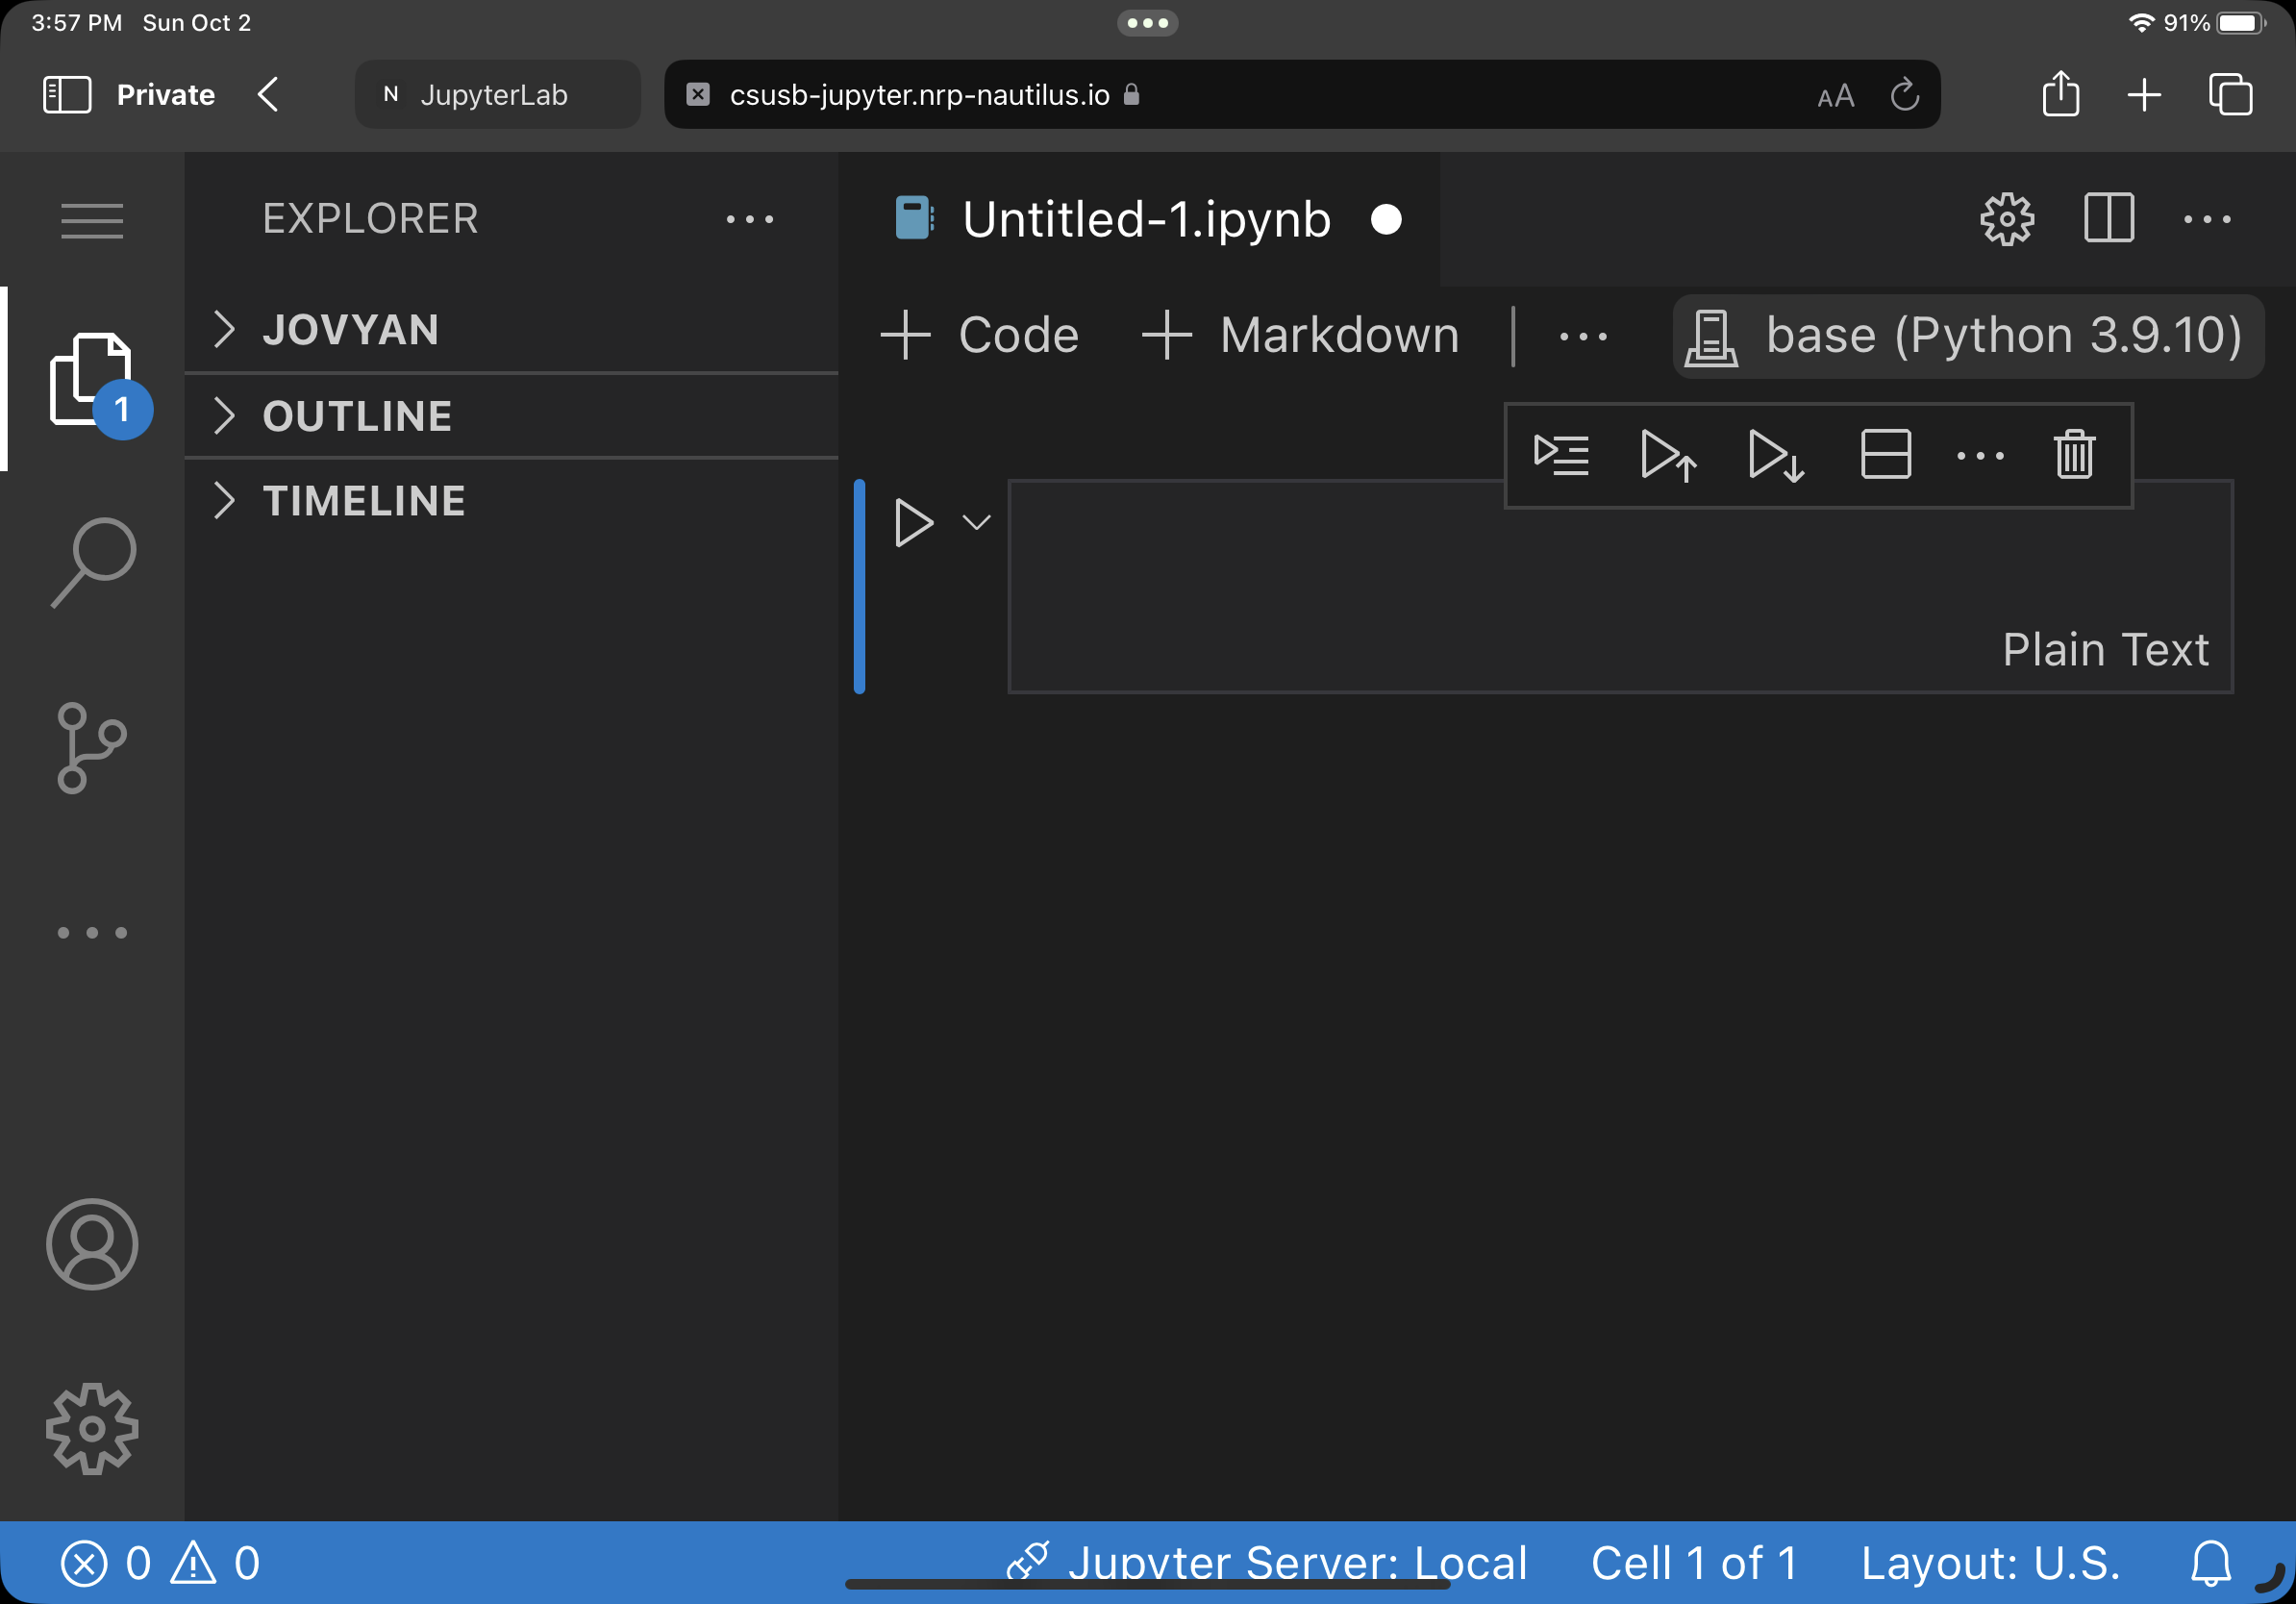Open errors and warnings problems panel
2296x1604 pixels.
(160, 1563)
